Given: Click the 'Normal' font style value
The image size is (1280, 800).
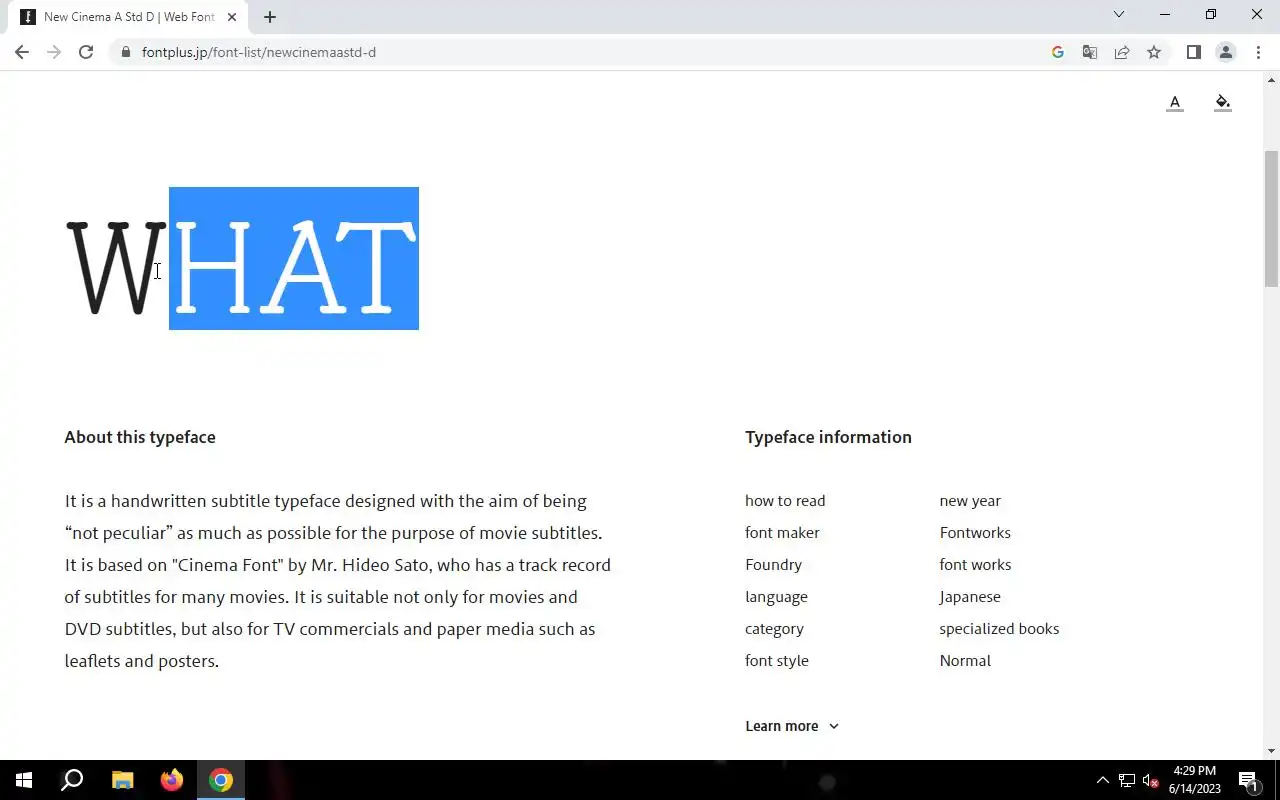Looking at the screenshot, I should coord(965,661).
